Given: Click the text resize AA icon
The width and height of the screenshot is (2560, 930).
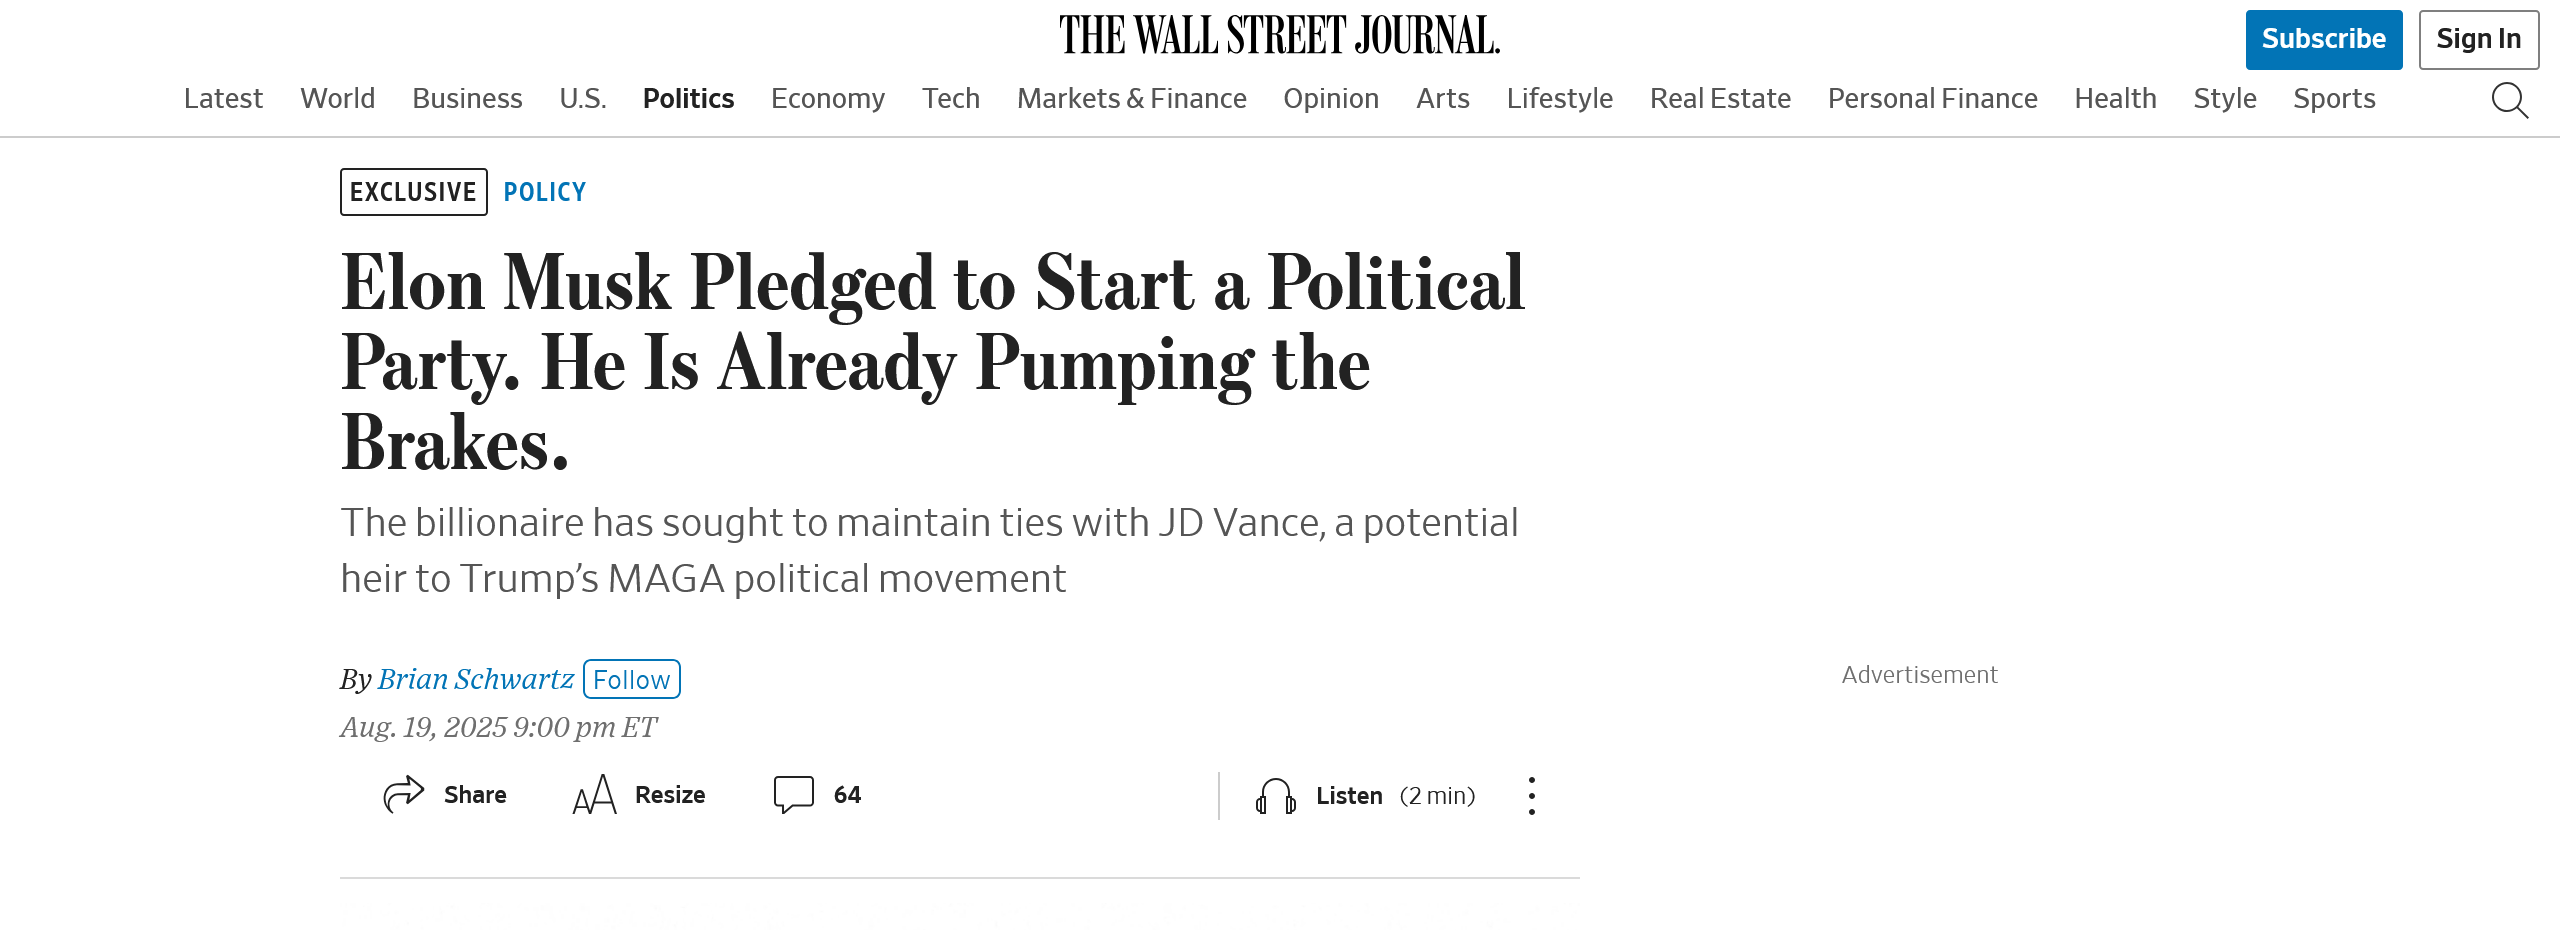Looking at the screenshot, I should click(594, 795).
